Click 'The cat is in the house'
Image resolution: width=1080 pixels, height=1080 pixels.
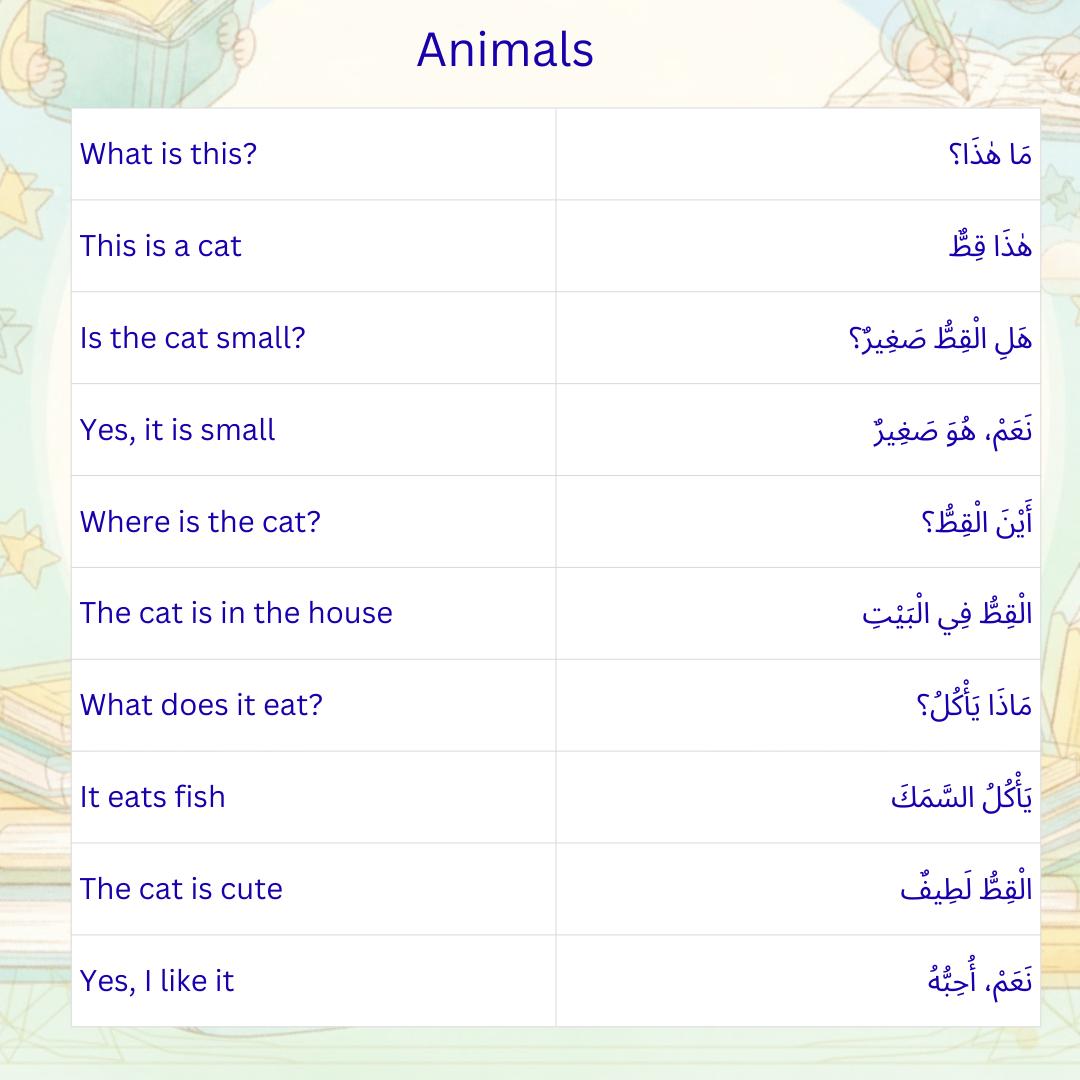tap(236, 613)
